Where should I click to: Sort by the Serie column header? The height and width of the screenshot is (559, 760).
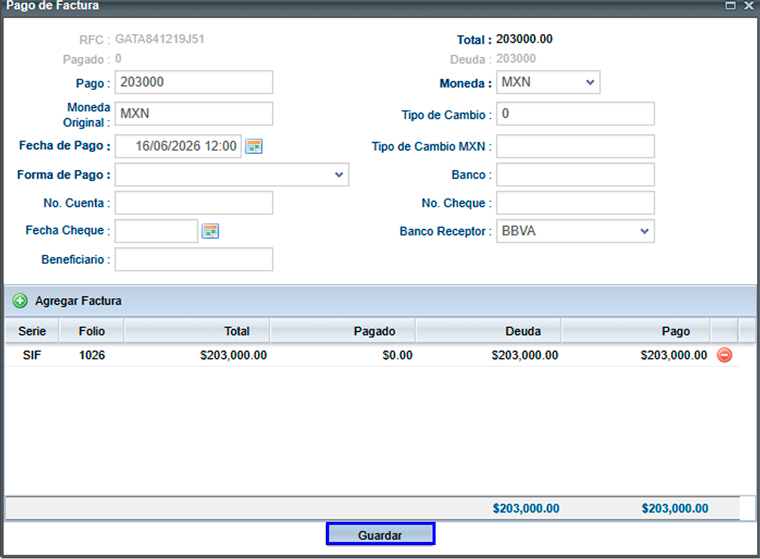click(32, 331)
